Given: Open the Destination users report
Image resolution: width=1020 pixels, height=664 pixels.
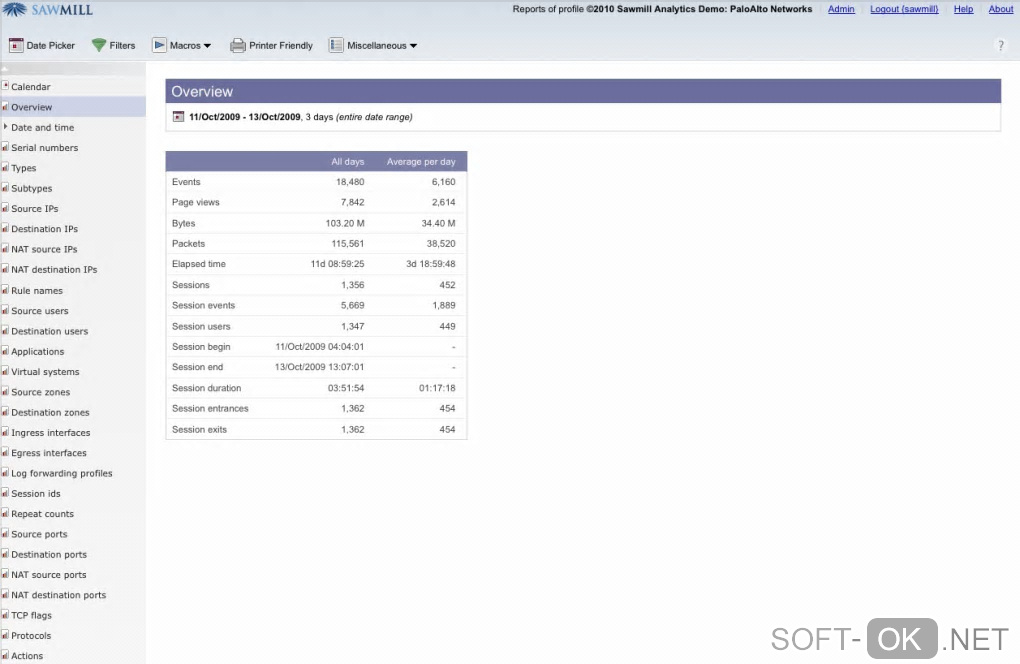Looking at the screenshot, I should (49, 331).
